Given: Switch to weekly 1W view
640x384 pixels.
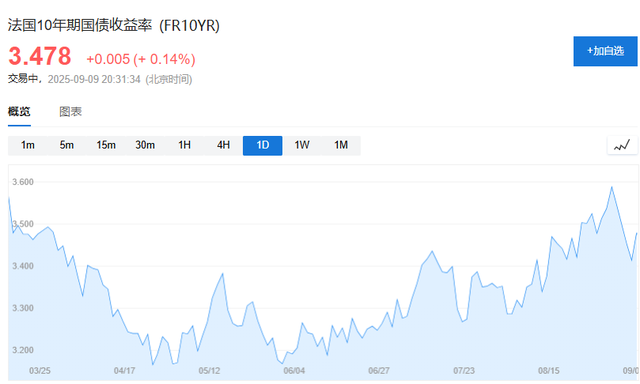Looking at the screenshot, I should (302, 145).
